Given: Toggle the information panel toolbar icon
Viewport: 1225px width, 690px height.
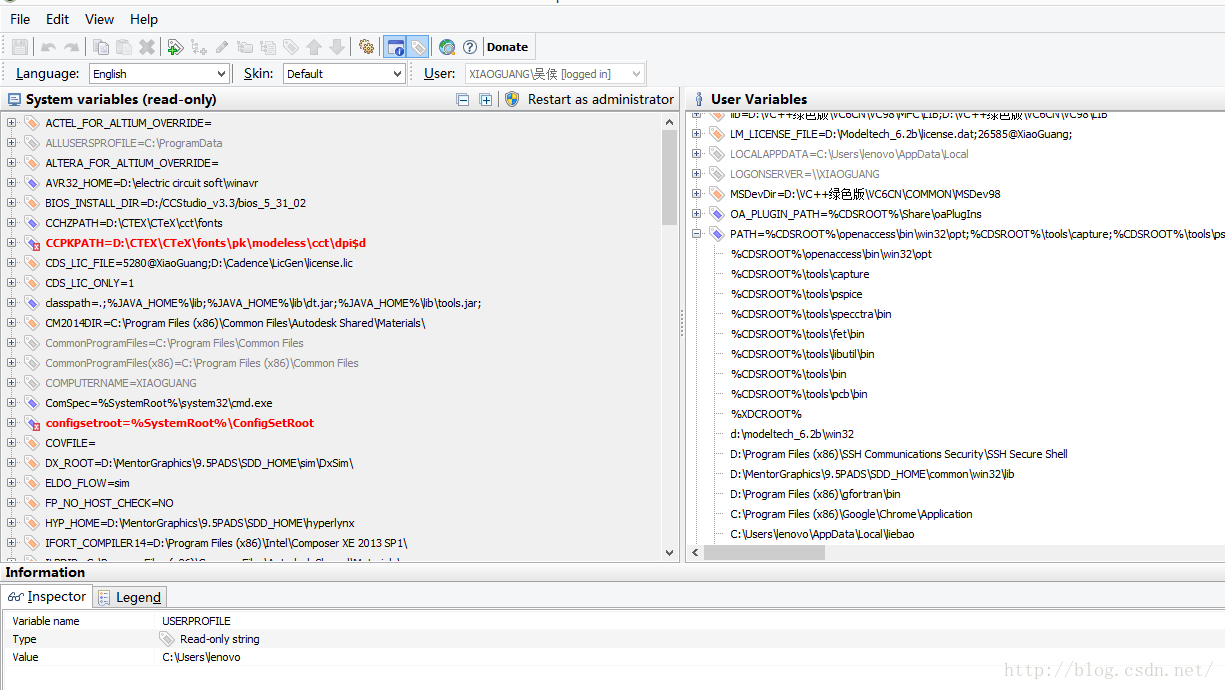Looking at the screenshot, I should tap(395, 47).
